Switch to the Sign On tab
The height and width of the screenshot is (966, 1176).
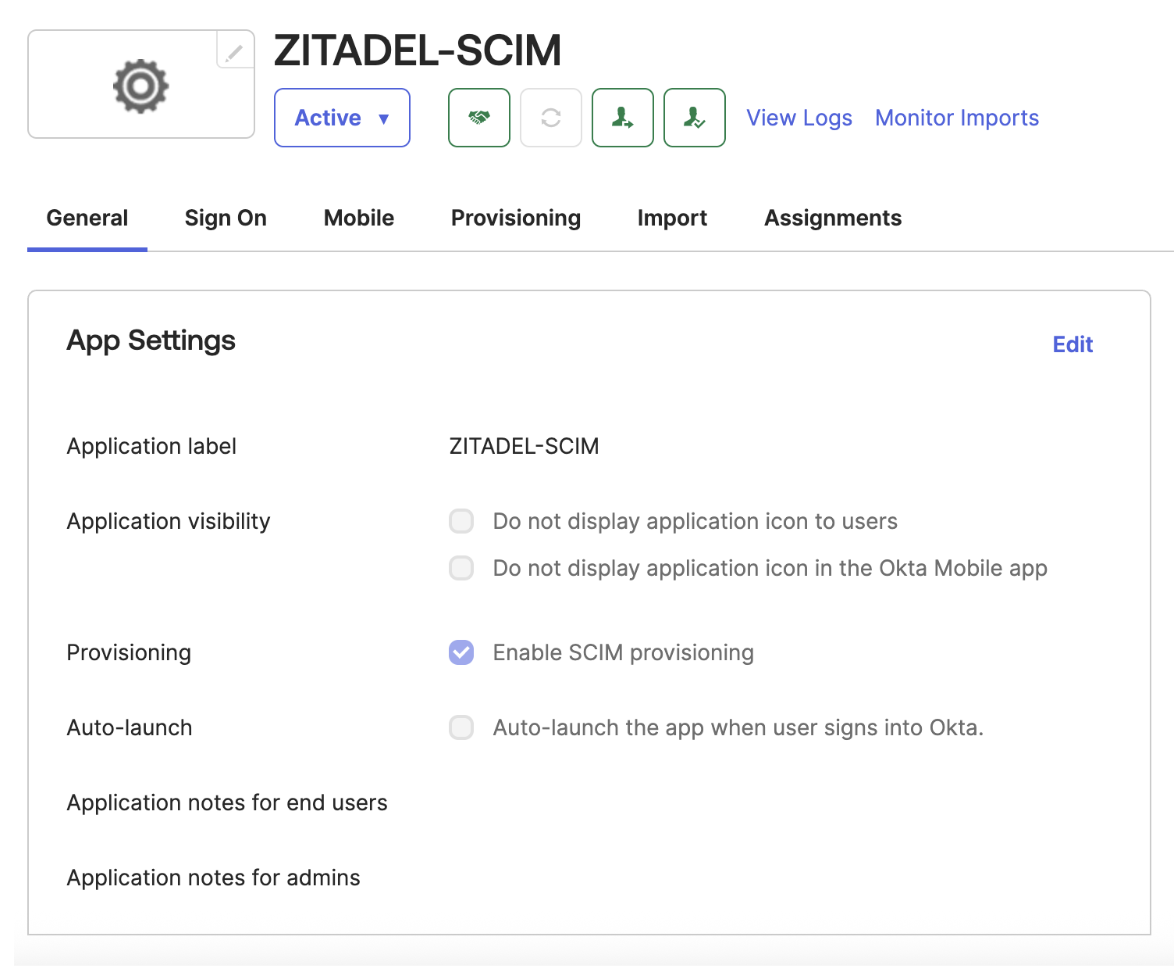tap(226, 218)
